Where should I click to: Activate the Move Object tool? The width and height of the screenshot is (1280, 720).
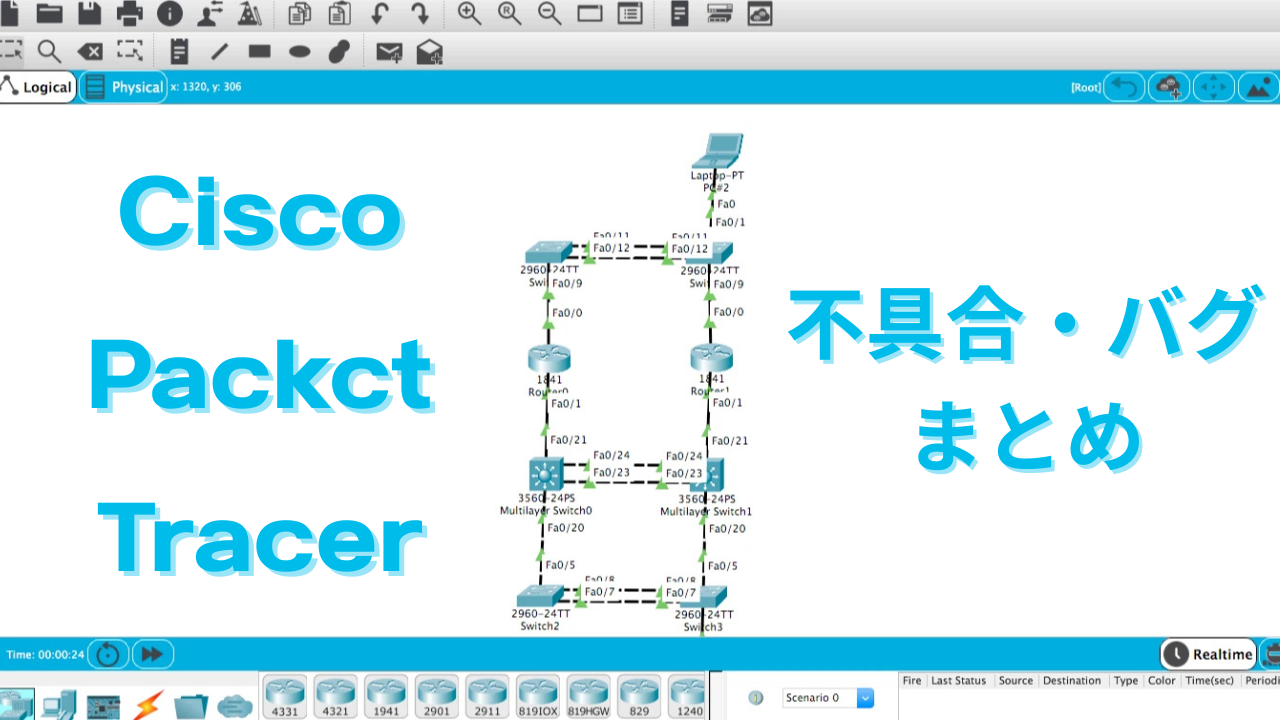1214,88
